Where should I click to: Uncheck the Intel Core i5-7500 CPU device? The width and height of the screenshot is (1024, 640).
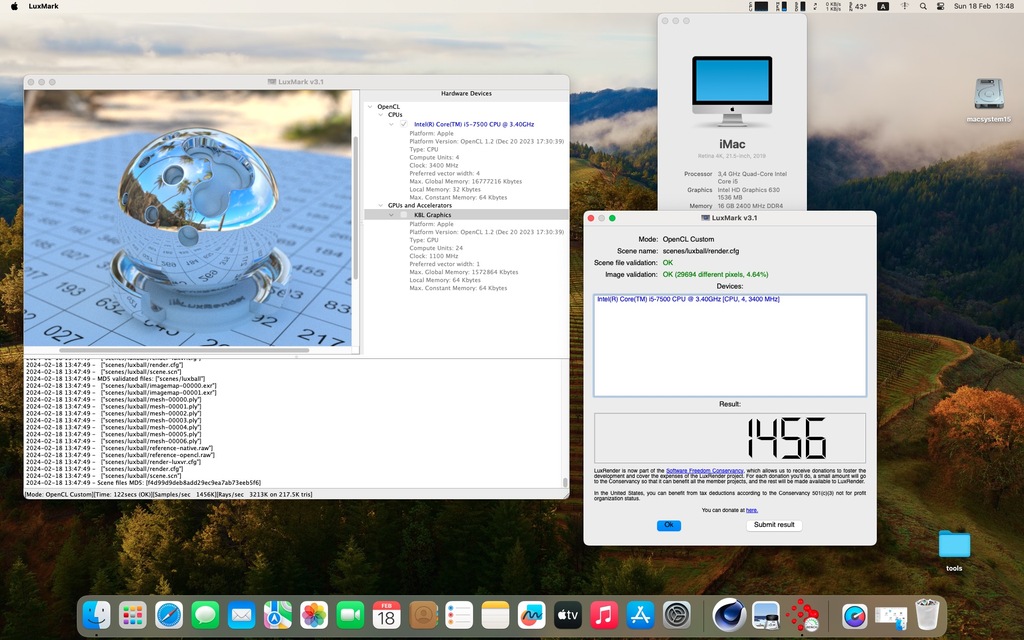tap(404, 124)
